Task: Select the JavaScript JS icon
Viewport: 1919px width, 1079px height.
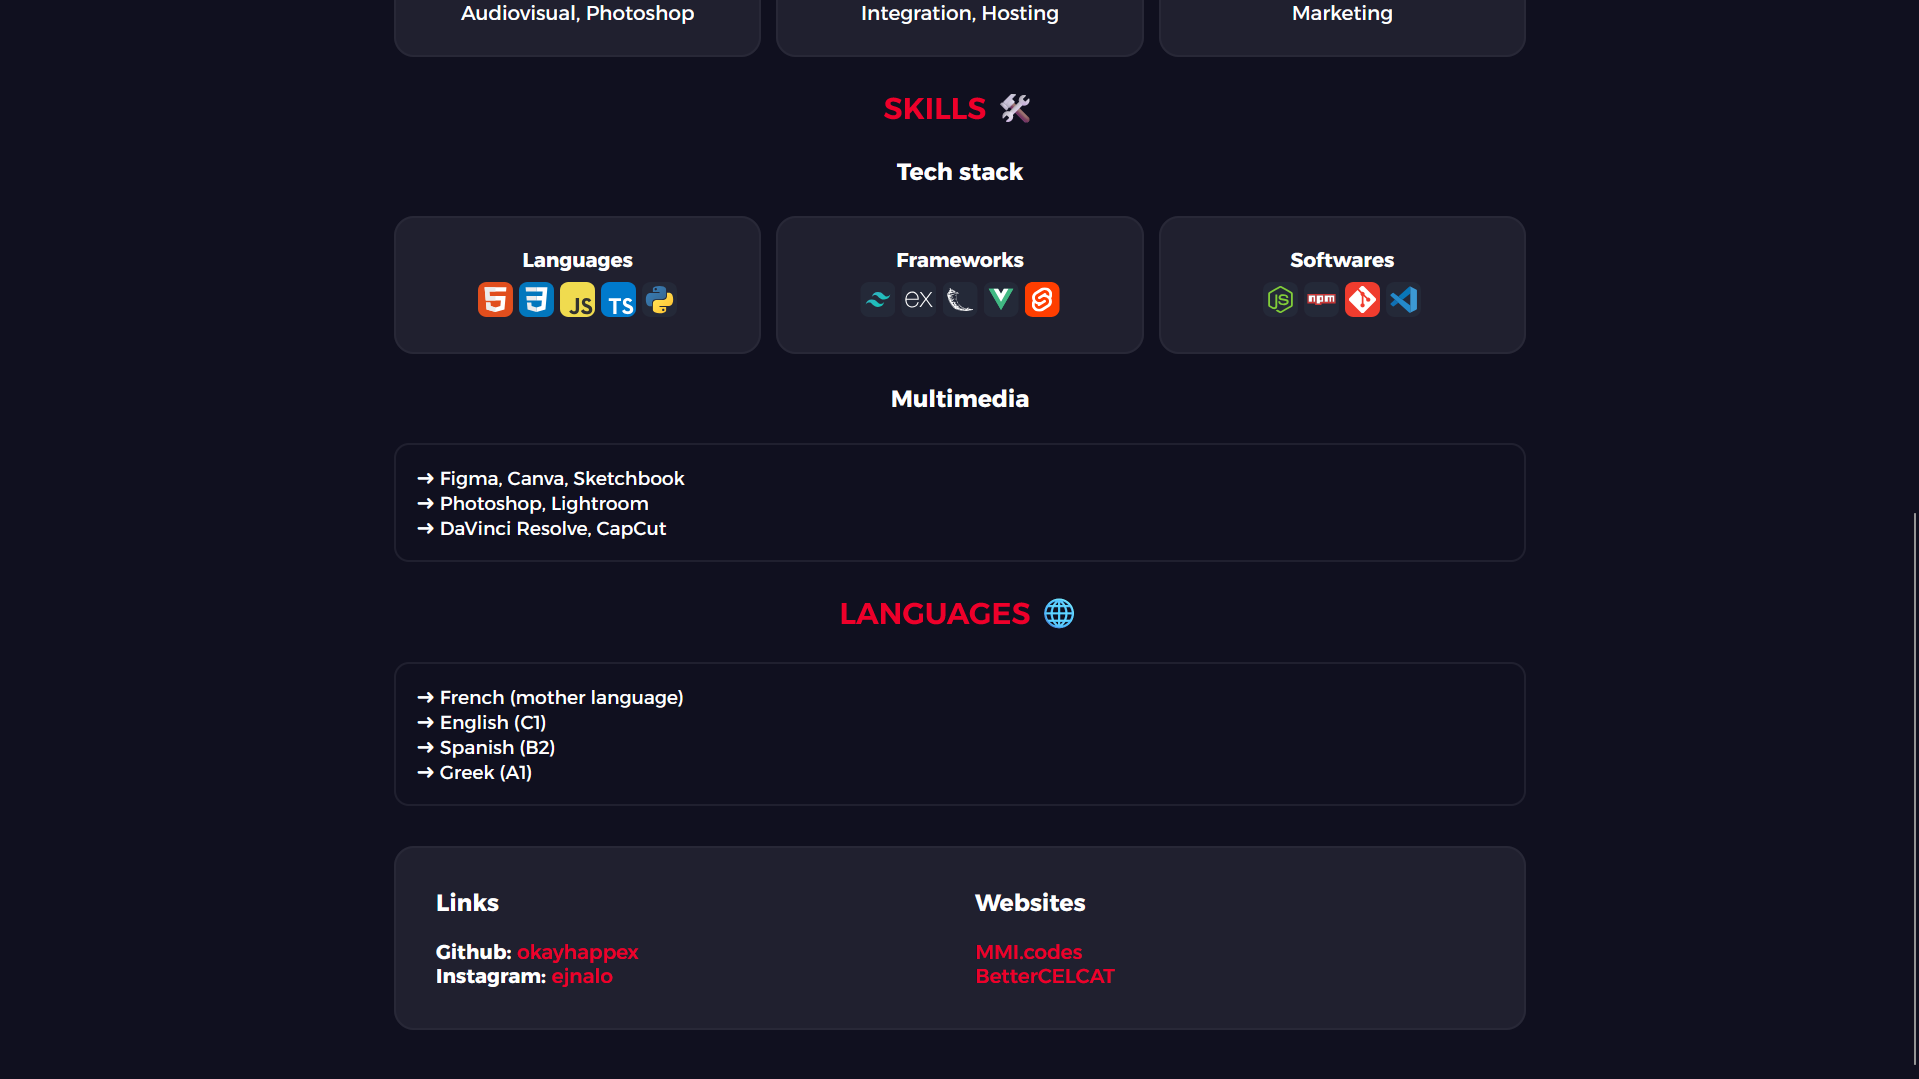Action: coord(577,300)
